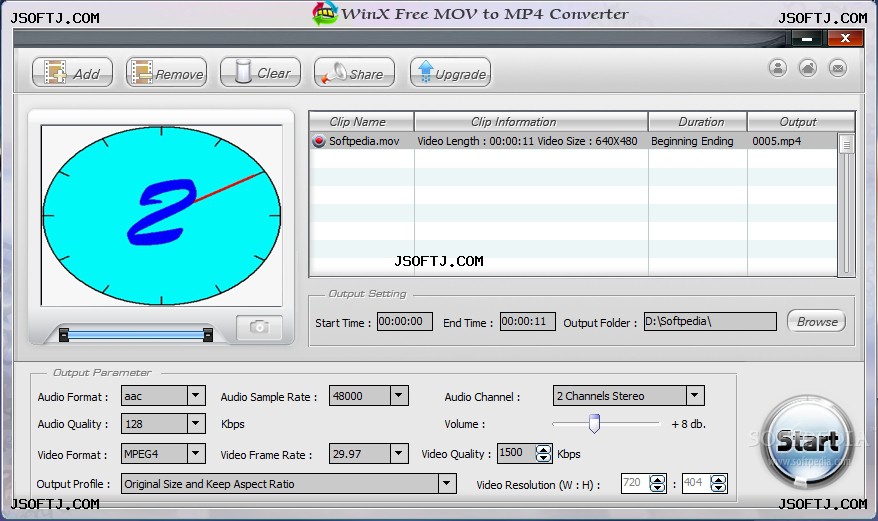The width and height of the screenshot is (878, 521).
Task: Expand the Audio Sample Rate dropdown
Action: [x=399, y=396]
